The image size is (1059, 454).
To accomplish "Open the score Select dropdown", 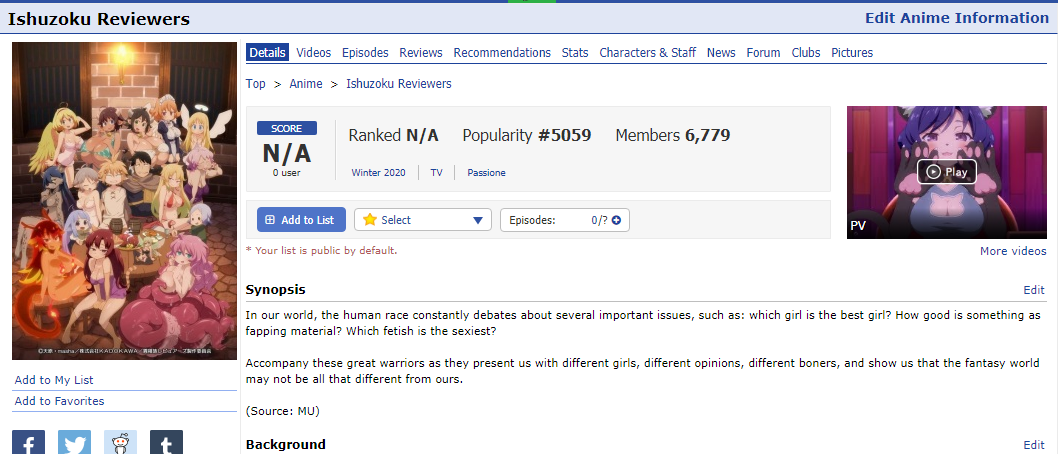I will pyautogui.click(x=423, y=220).
